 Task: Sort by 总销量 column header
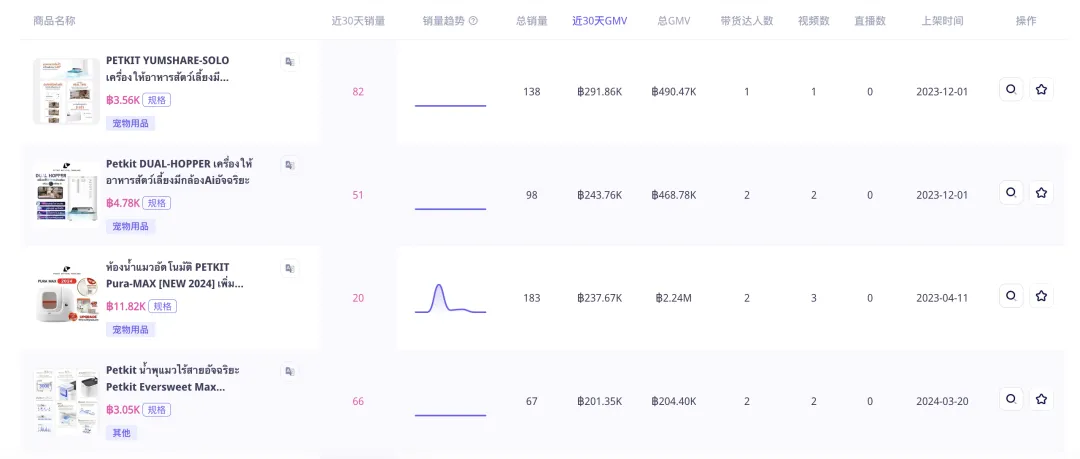pos(532,21)
